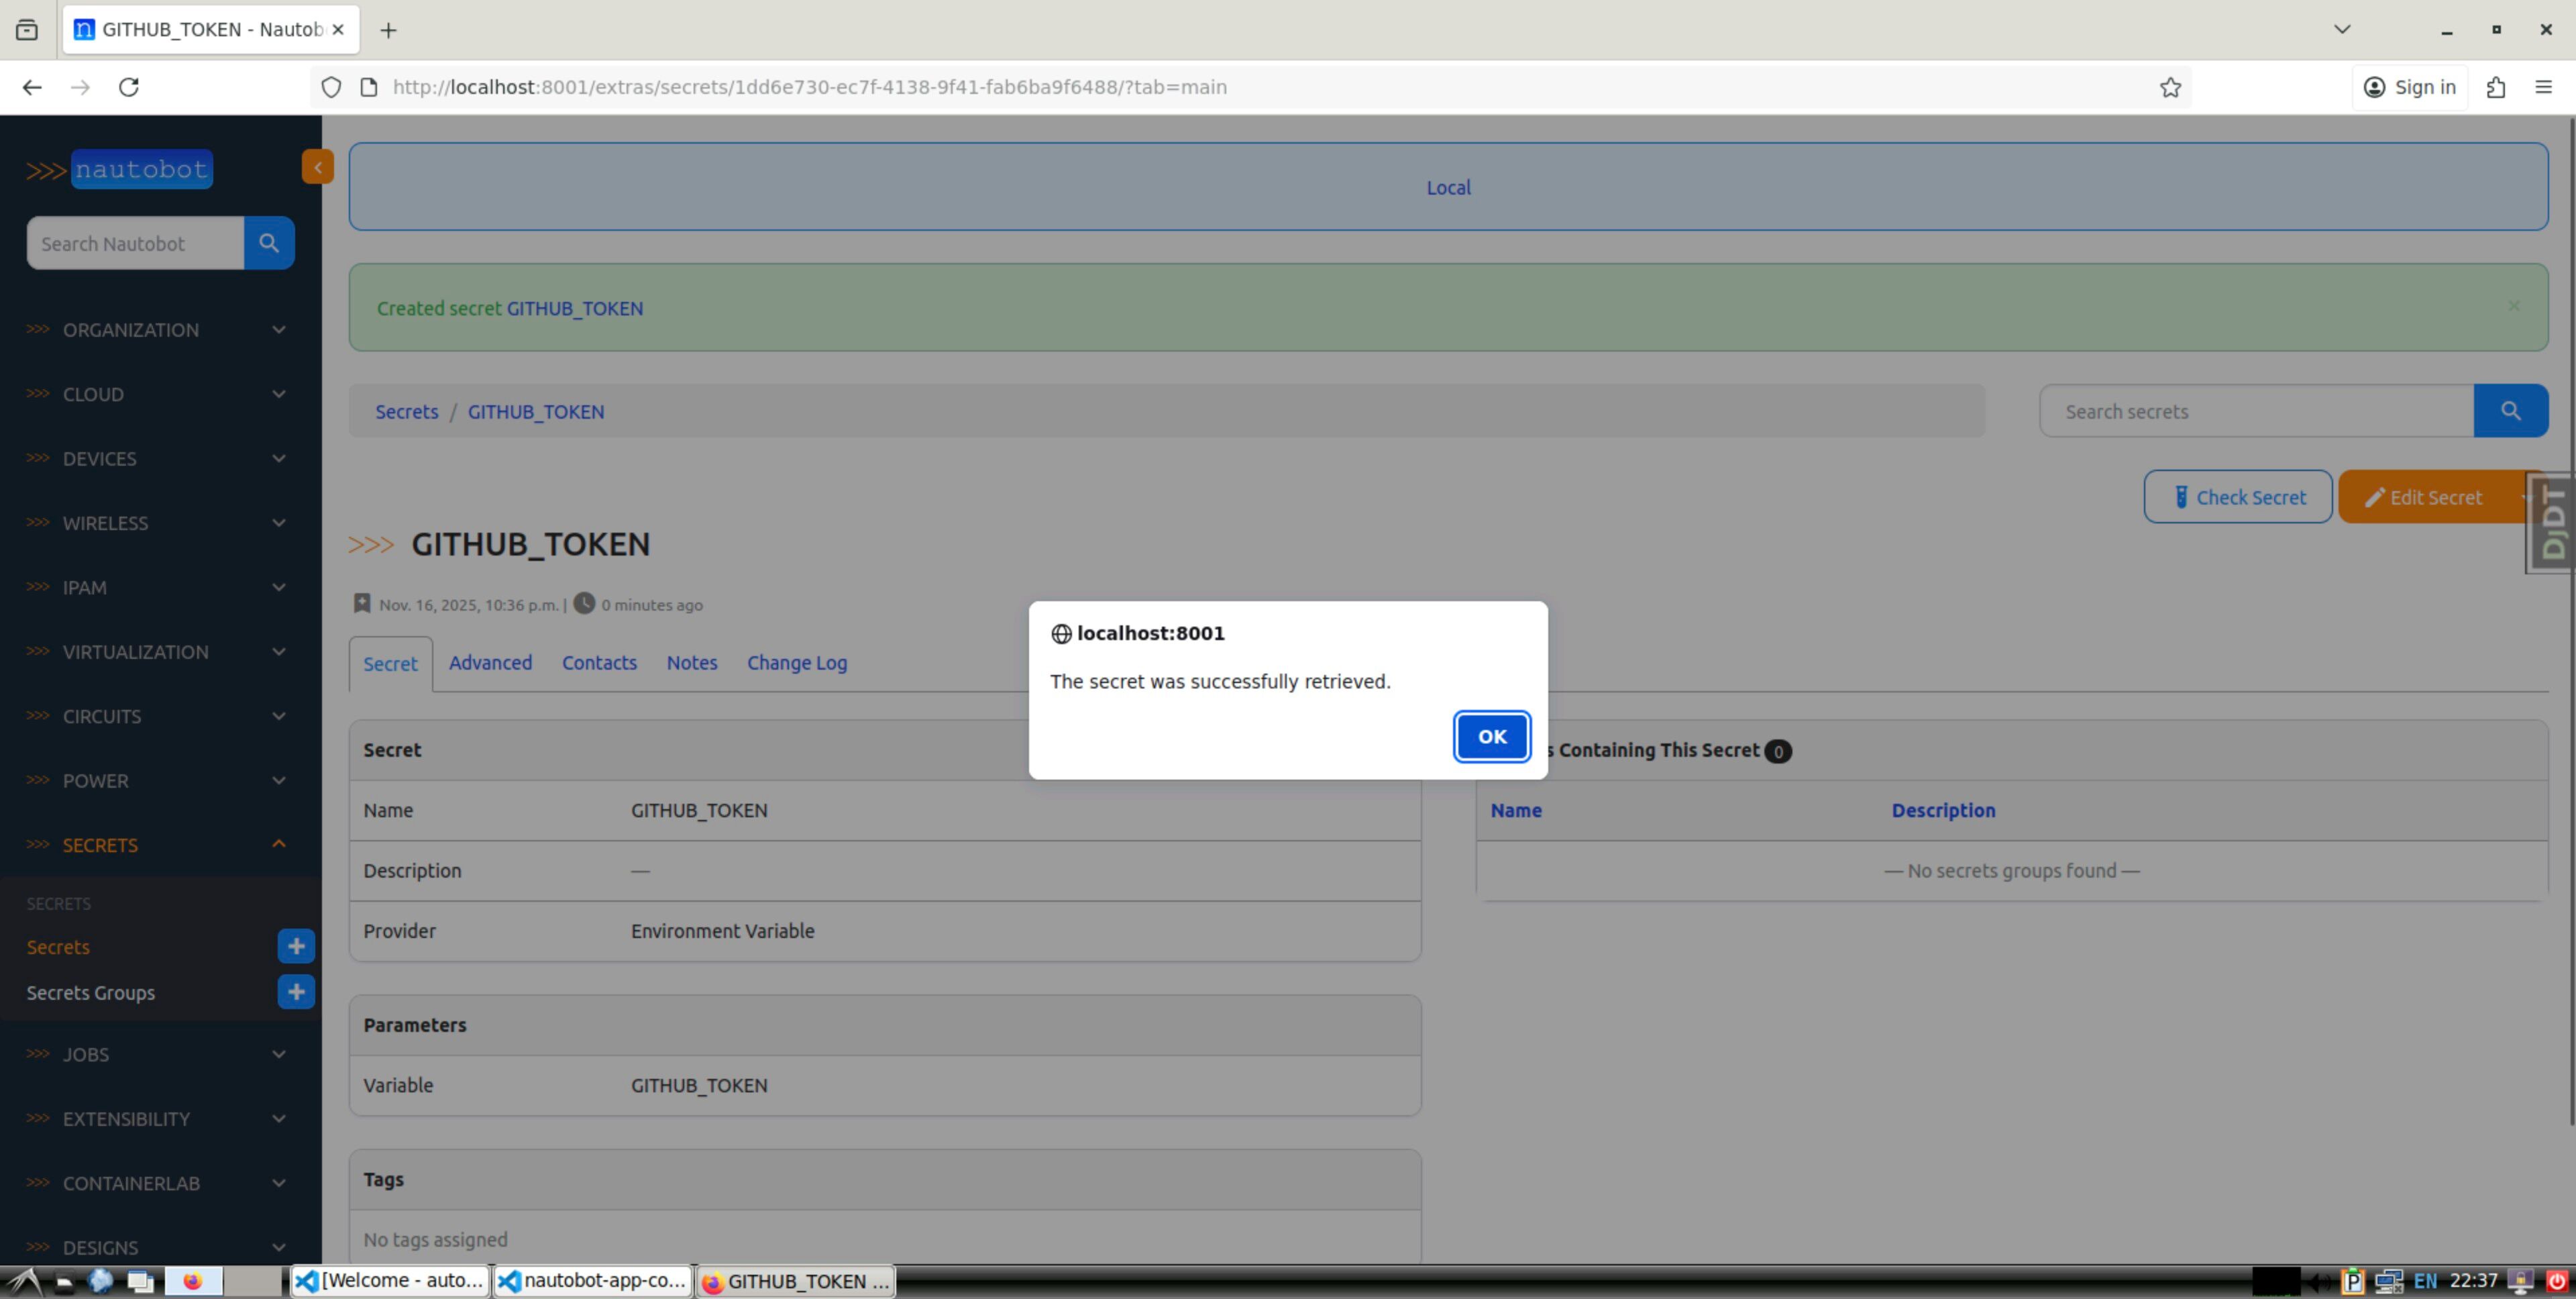Viewport: 2576px width, 1299px height.
Task: Click the blue search secrets magnifier button
Action: pos(2509,411)
